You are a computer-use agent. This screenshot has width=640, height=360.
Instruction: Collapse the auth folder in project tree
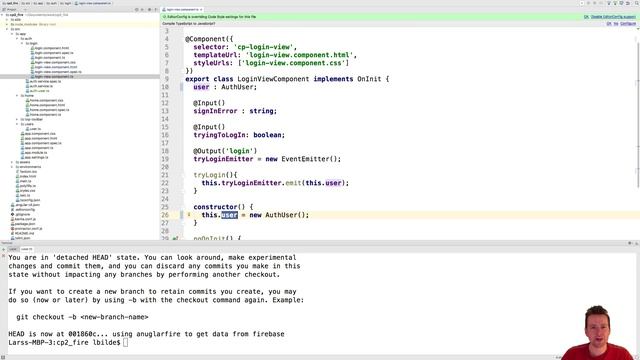(x=17, y=39)
